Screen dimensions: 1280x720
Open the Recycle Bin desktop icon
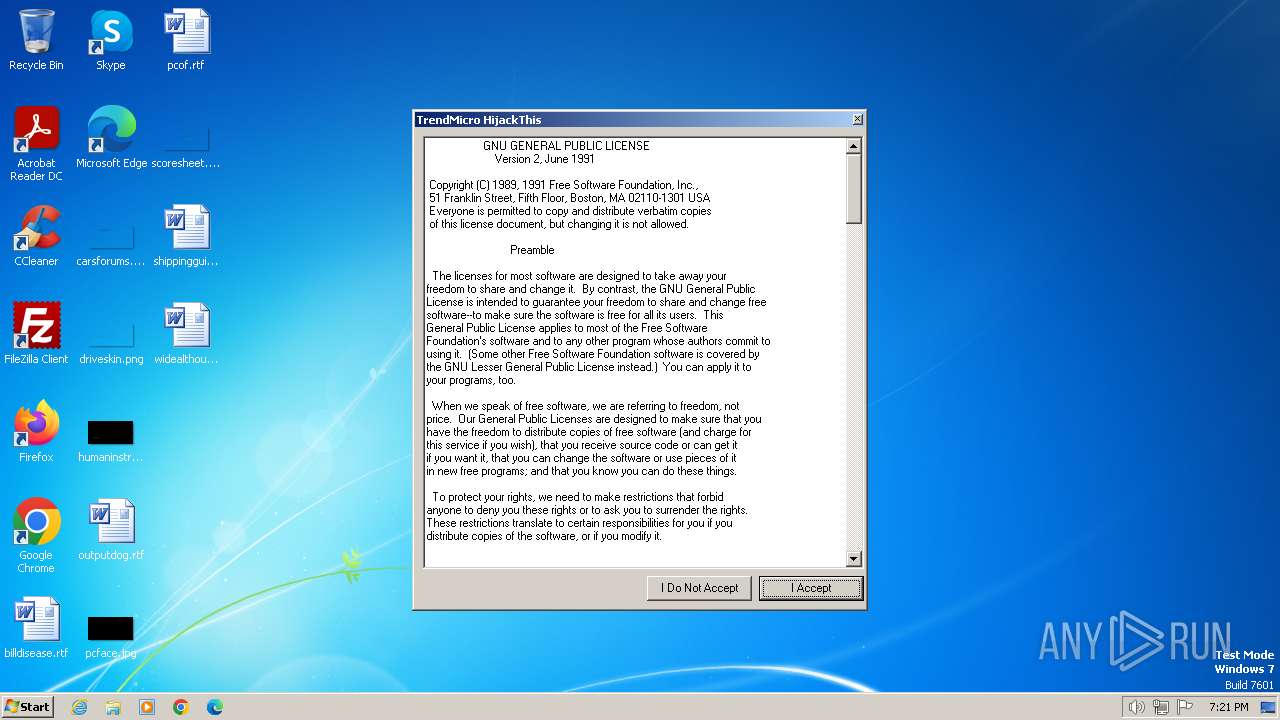point(36,40)
